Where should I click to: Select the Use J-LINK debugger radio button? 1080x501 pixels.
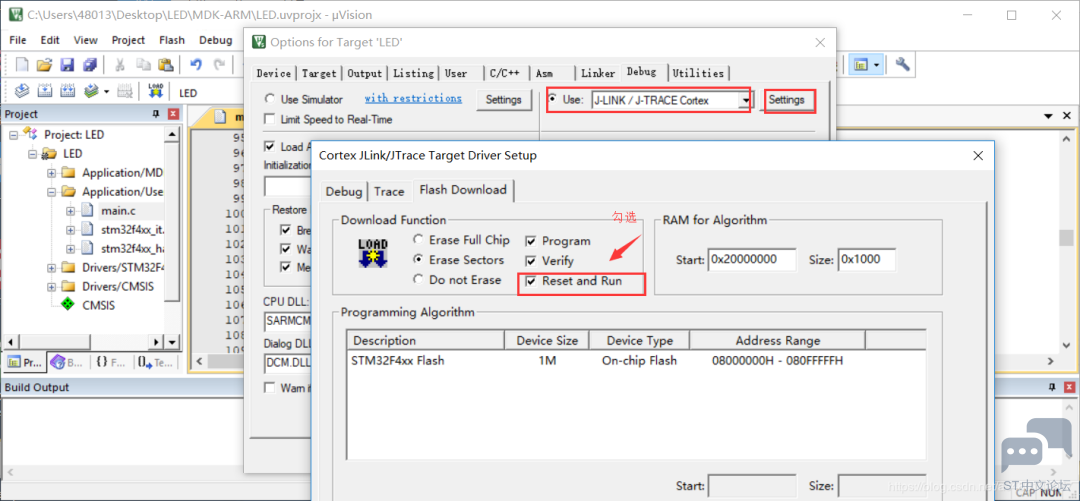click(553, 99)
